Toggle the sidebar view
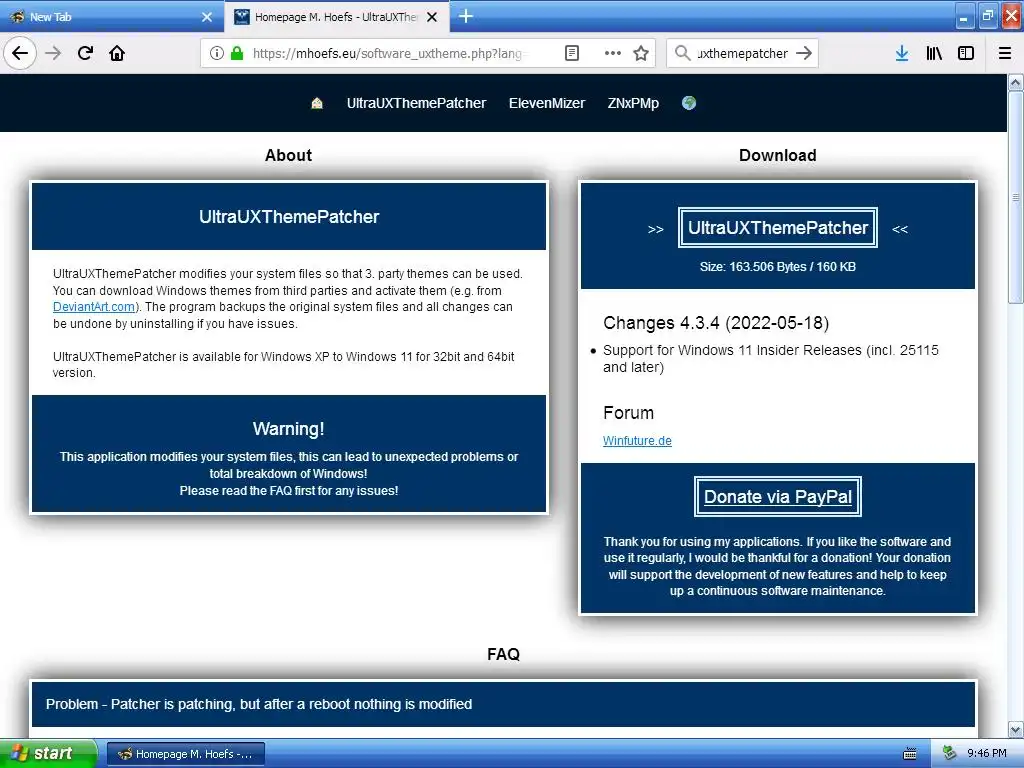The width and height of the screenshot is (1024, 768). click(x=966, y=53)
